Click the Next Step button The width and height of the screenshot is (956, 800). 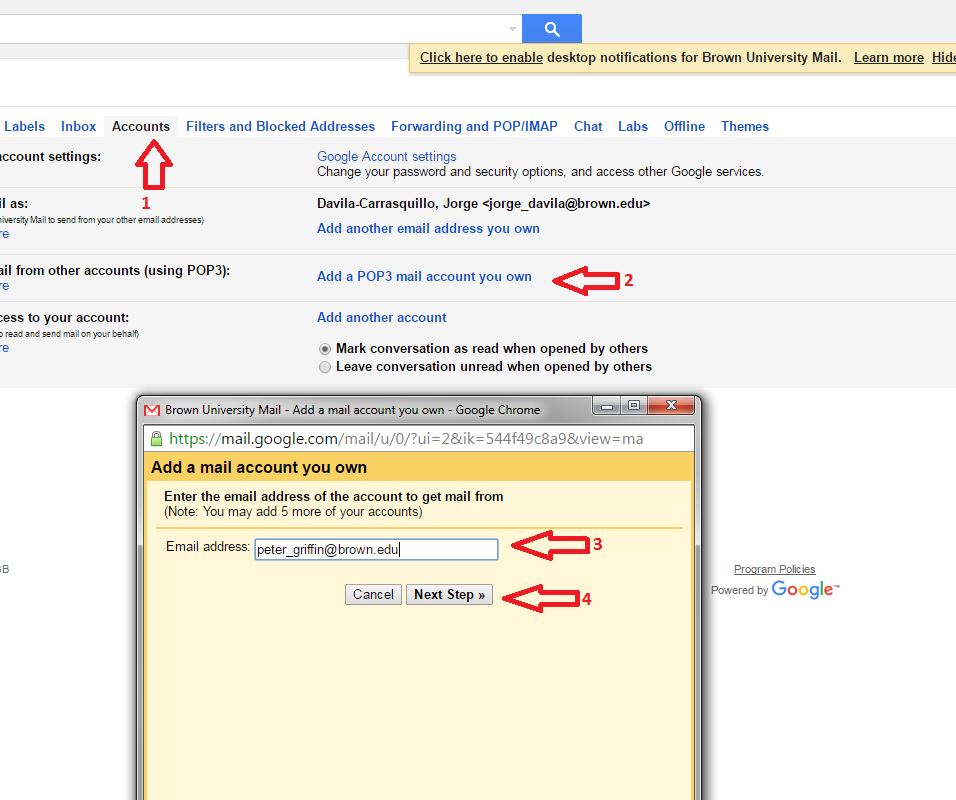(x=449, y=594)
